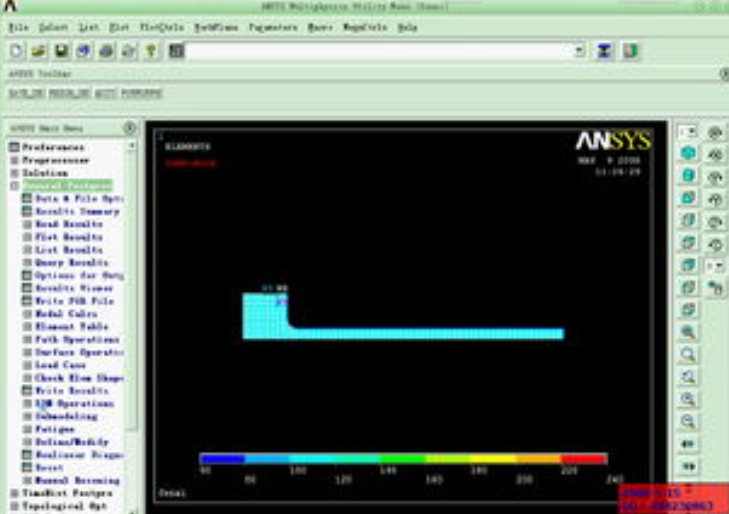The image size is (729, 514).
Task: Click the Save Analysis floppy disk icon
Action: pos(61,51)
